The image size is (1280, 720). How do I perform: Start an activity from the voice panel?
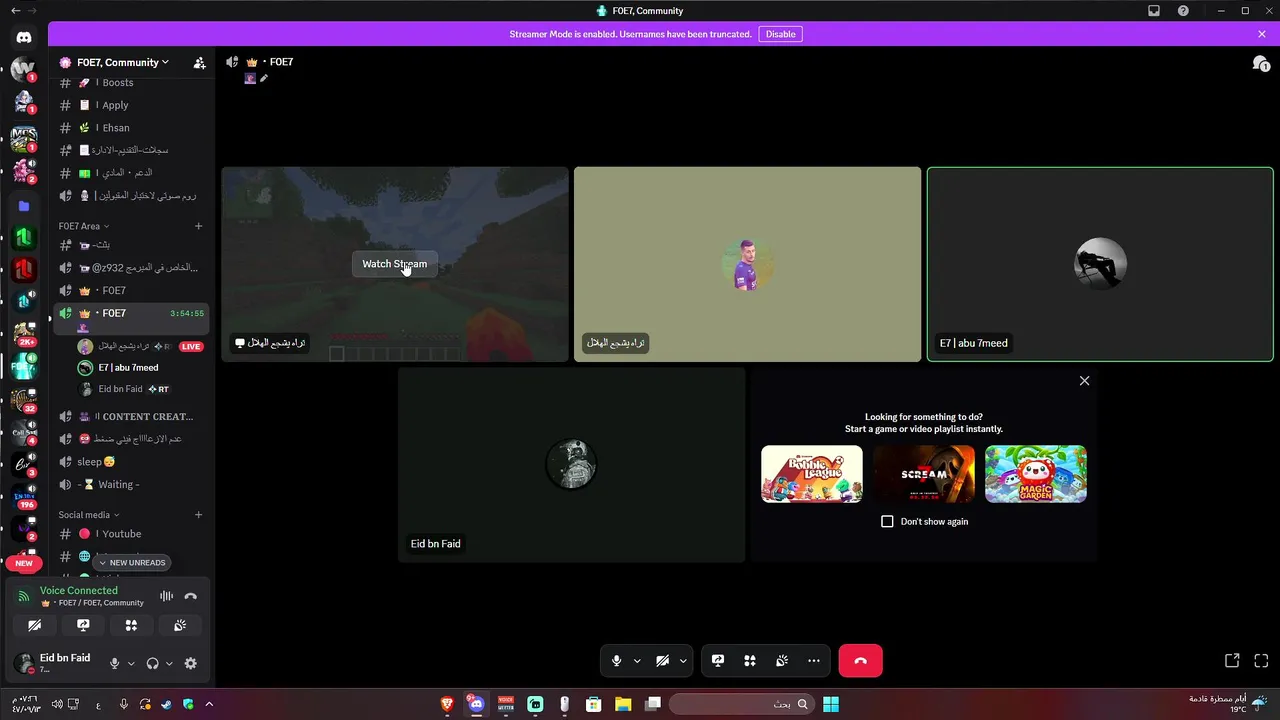click(131, 625)
